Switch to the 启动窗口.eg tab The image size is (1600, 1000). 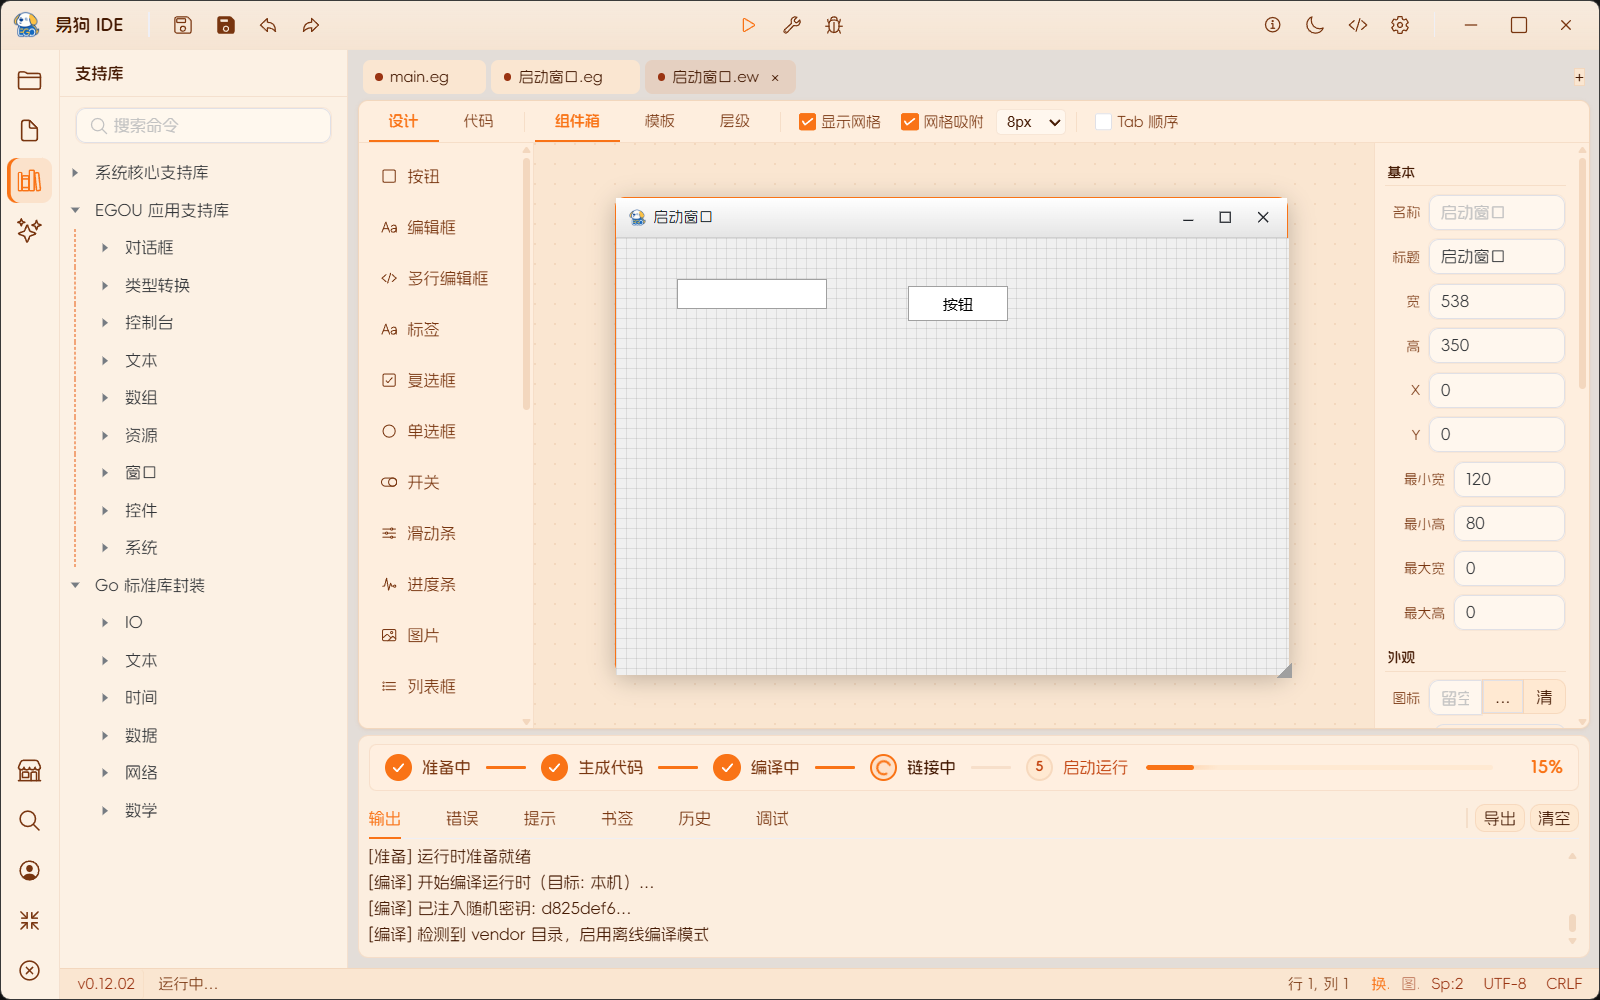pos(565,77)
